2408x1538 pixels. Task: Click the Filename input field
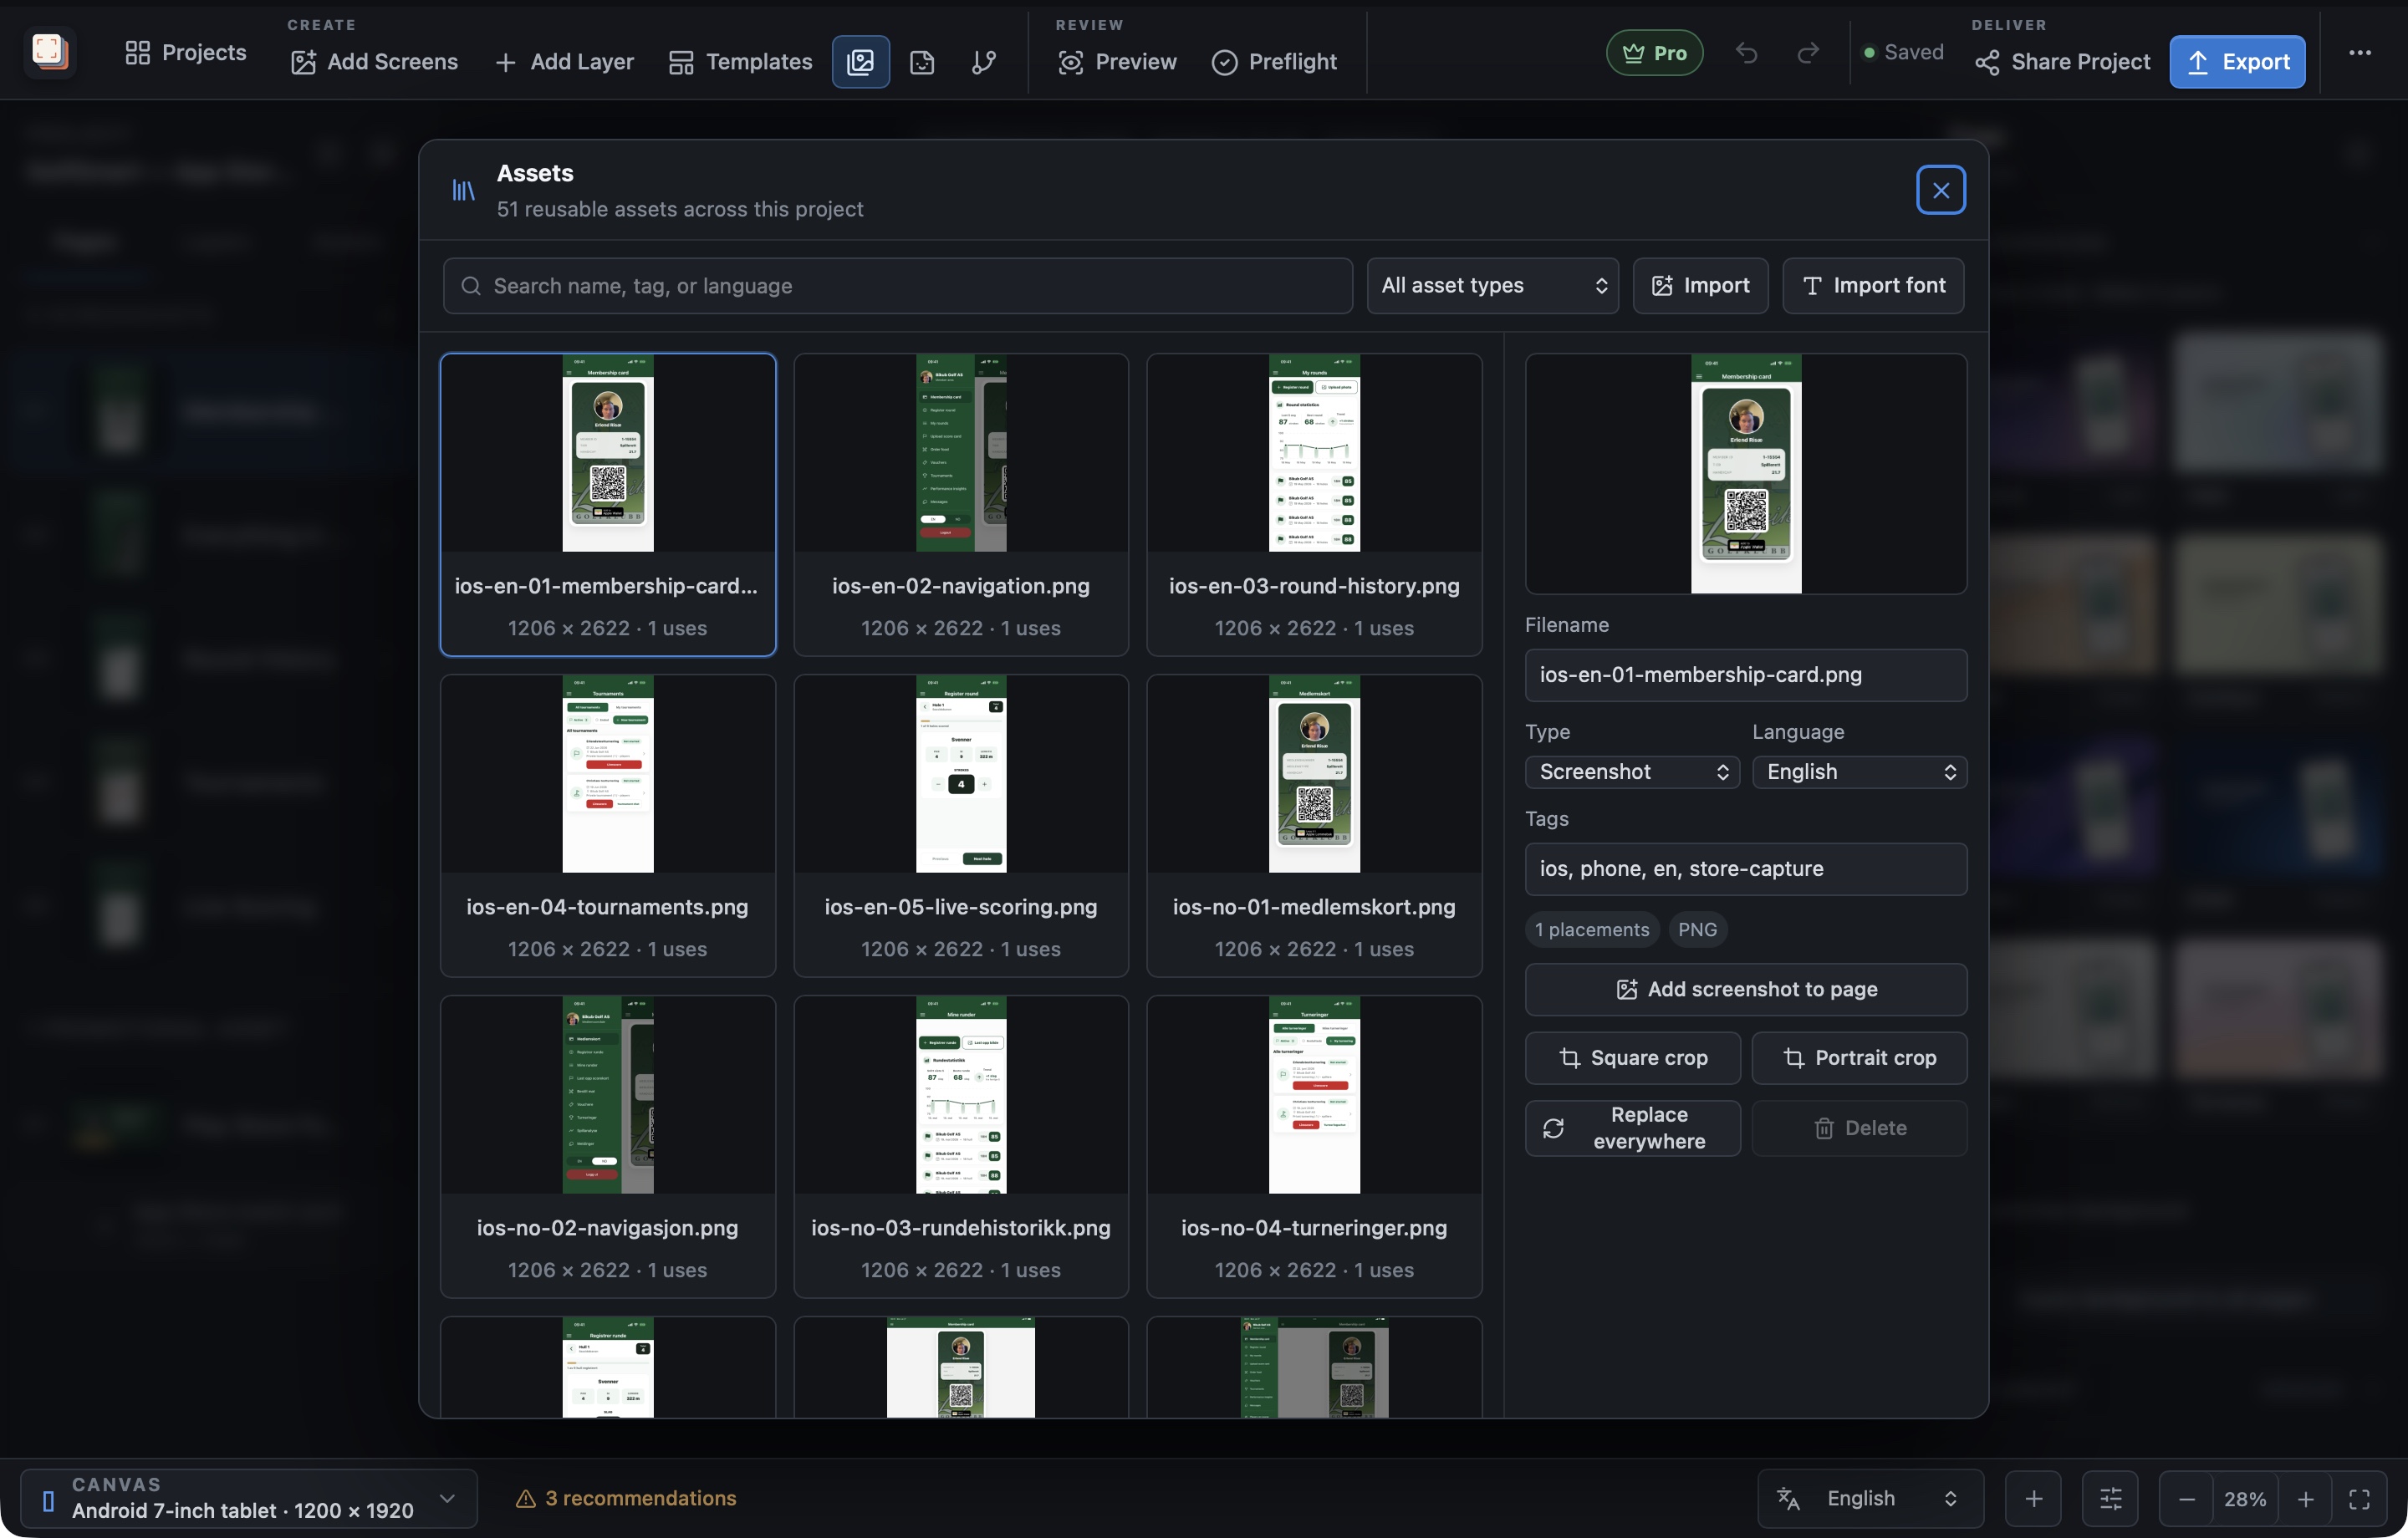point(1746,675)
